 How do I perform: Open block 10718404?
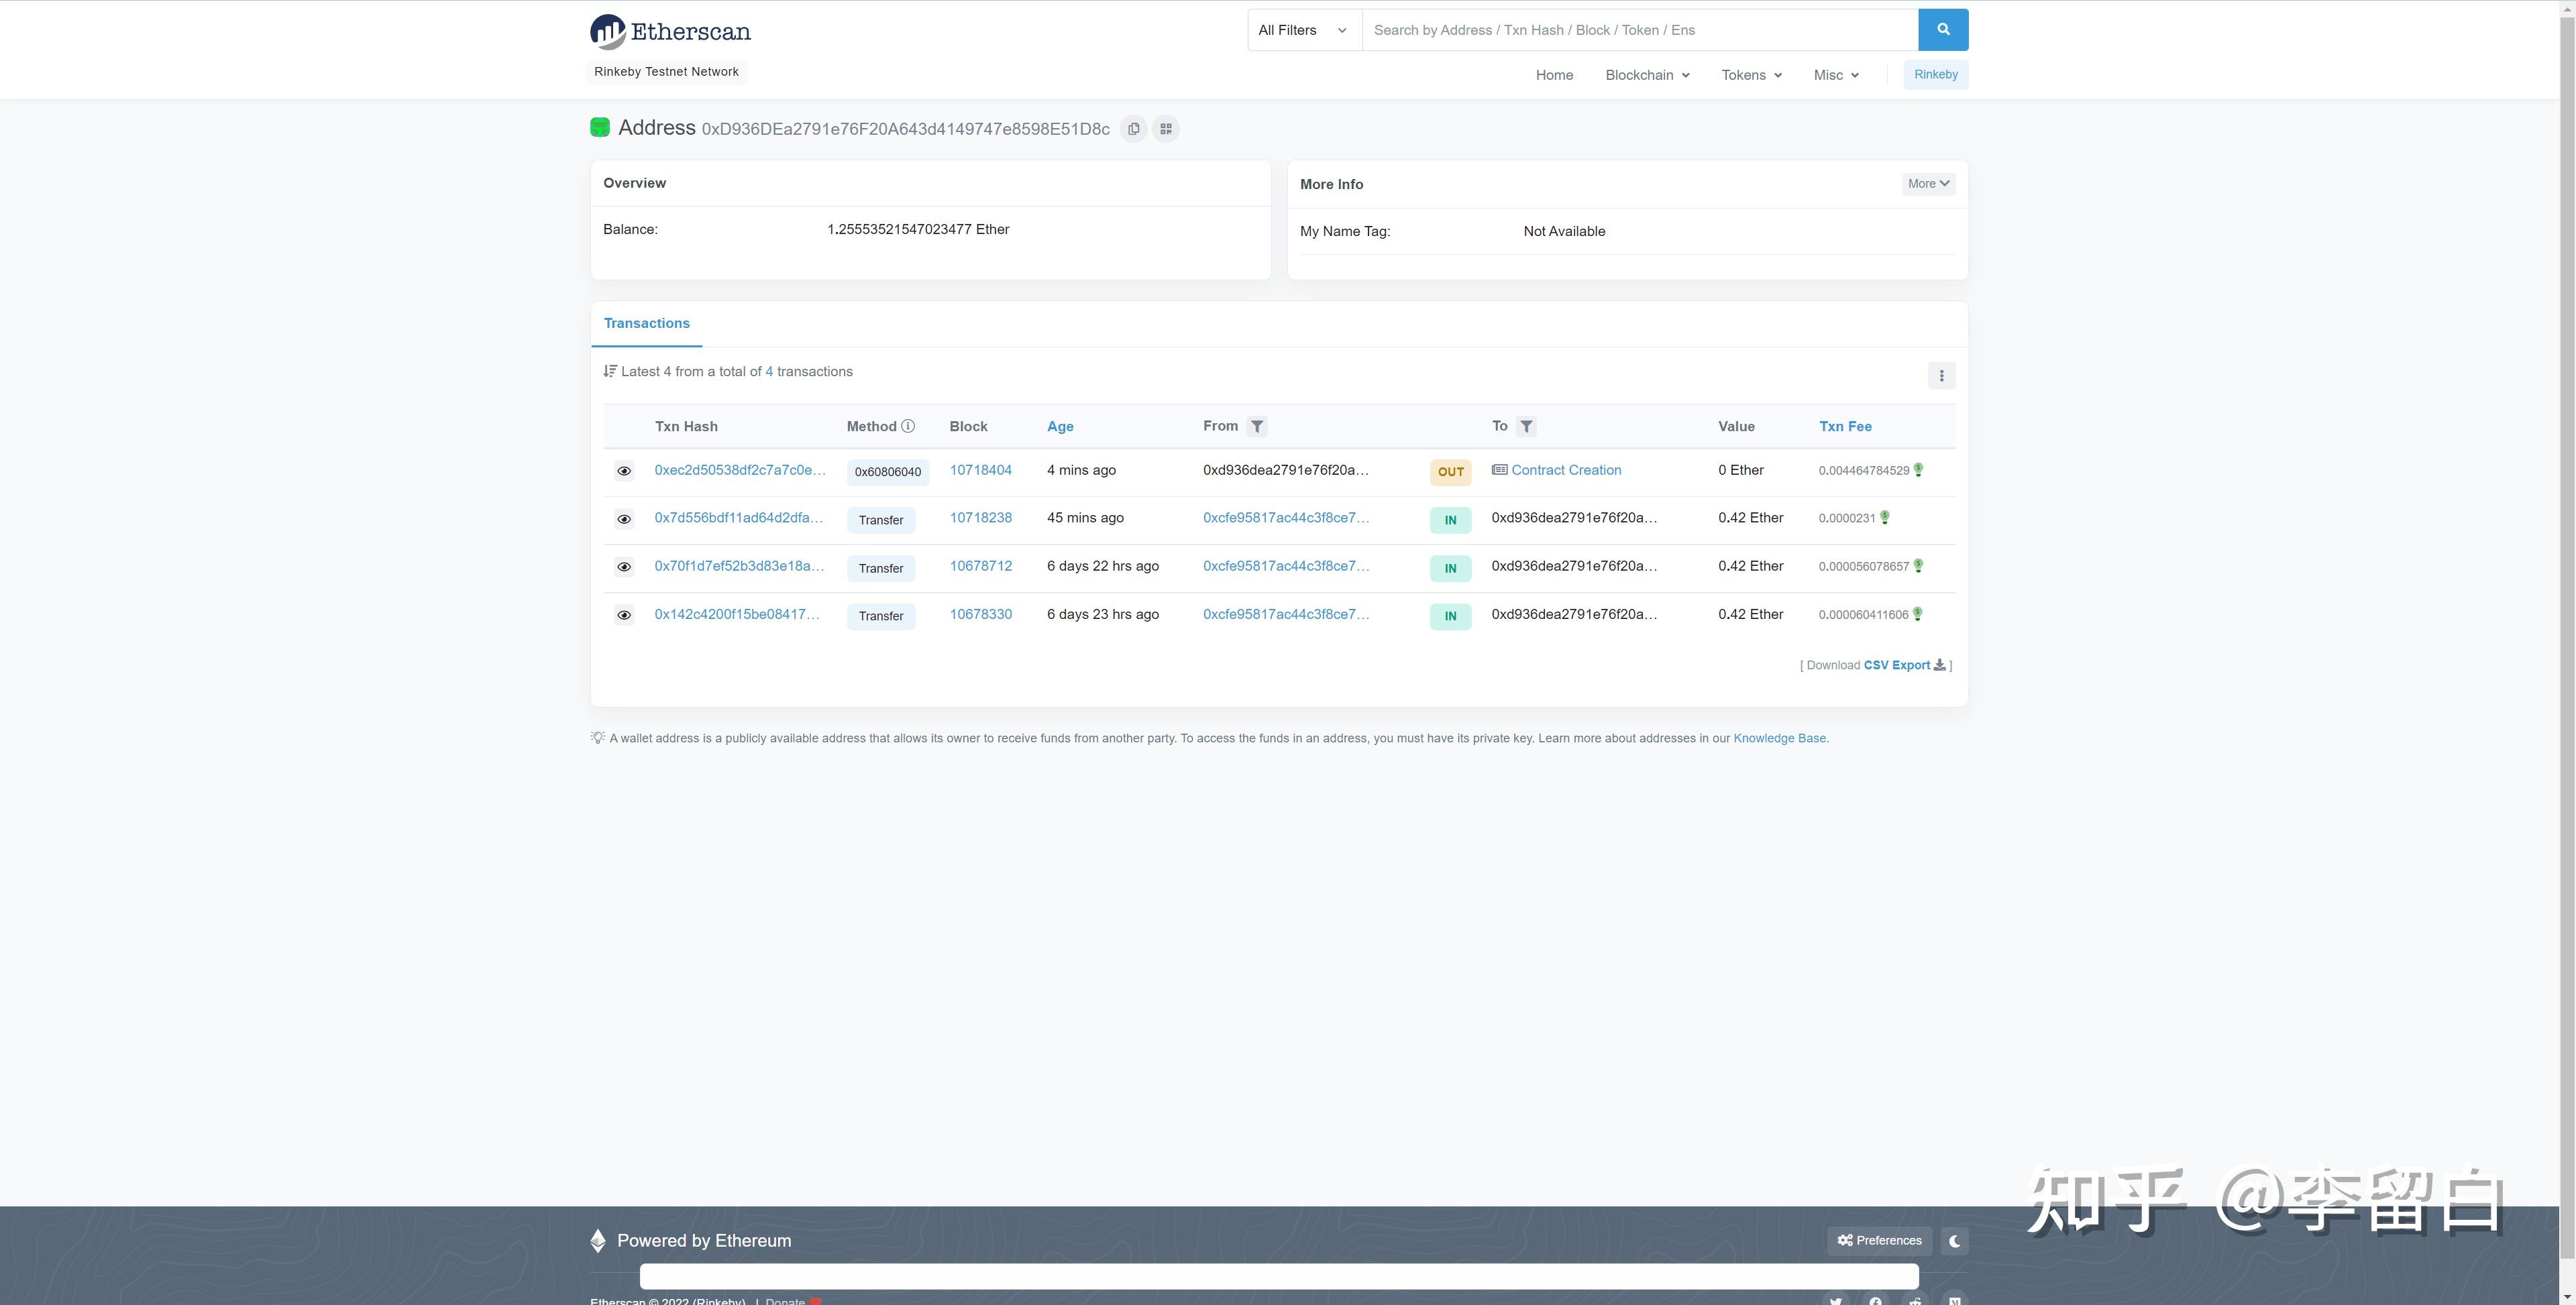980,470
